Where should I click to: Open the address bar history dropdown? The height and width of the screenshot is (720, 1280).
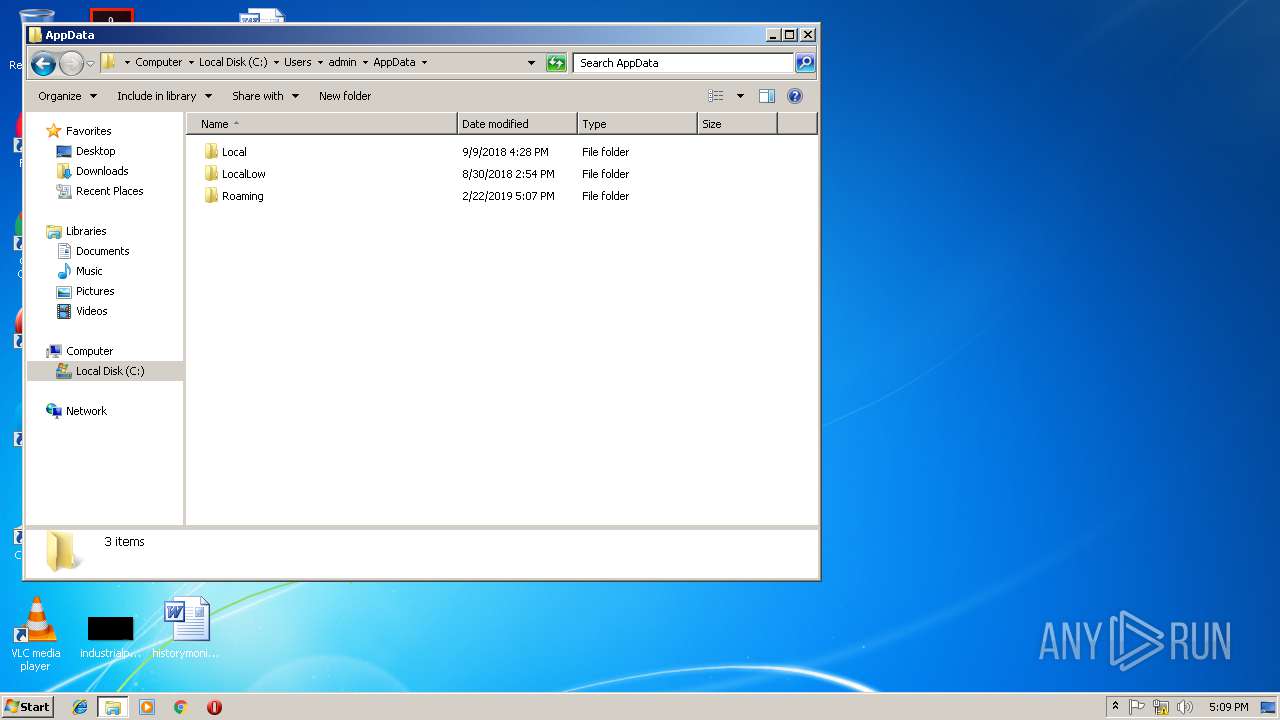(531, 63)
